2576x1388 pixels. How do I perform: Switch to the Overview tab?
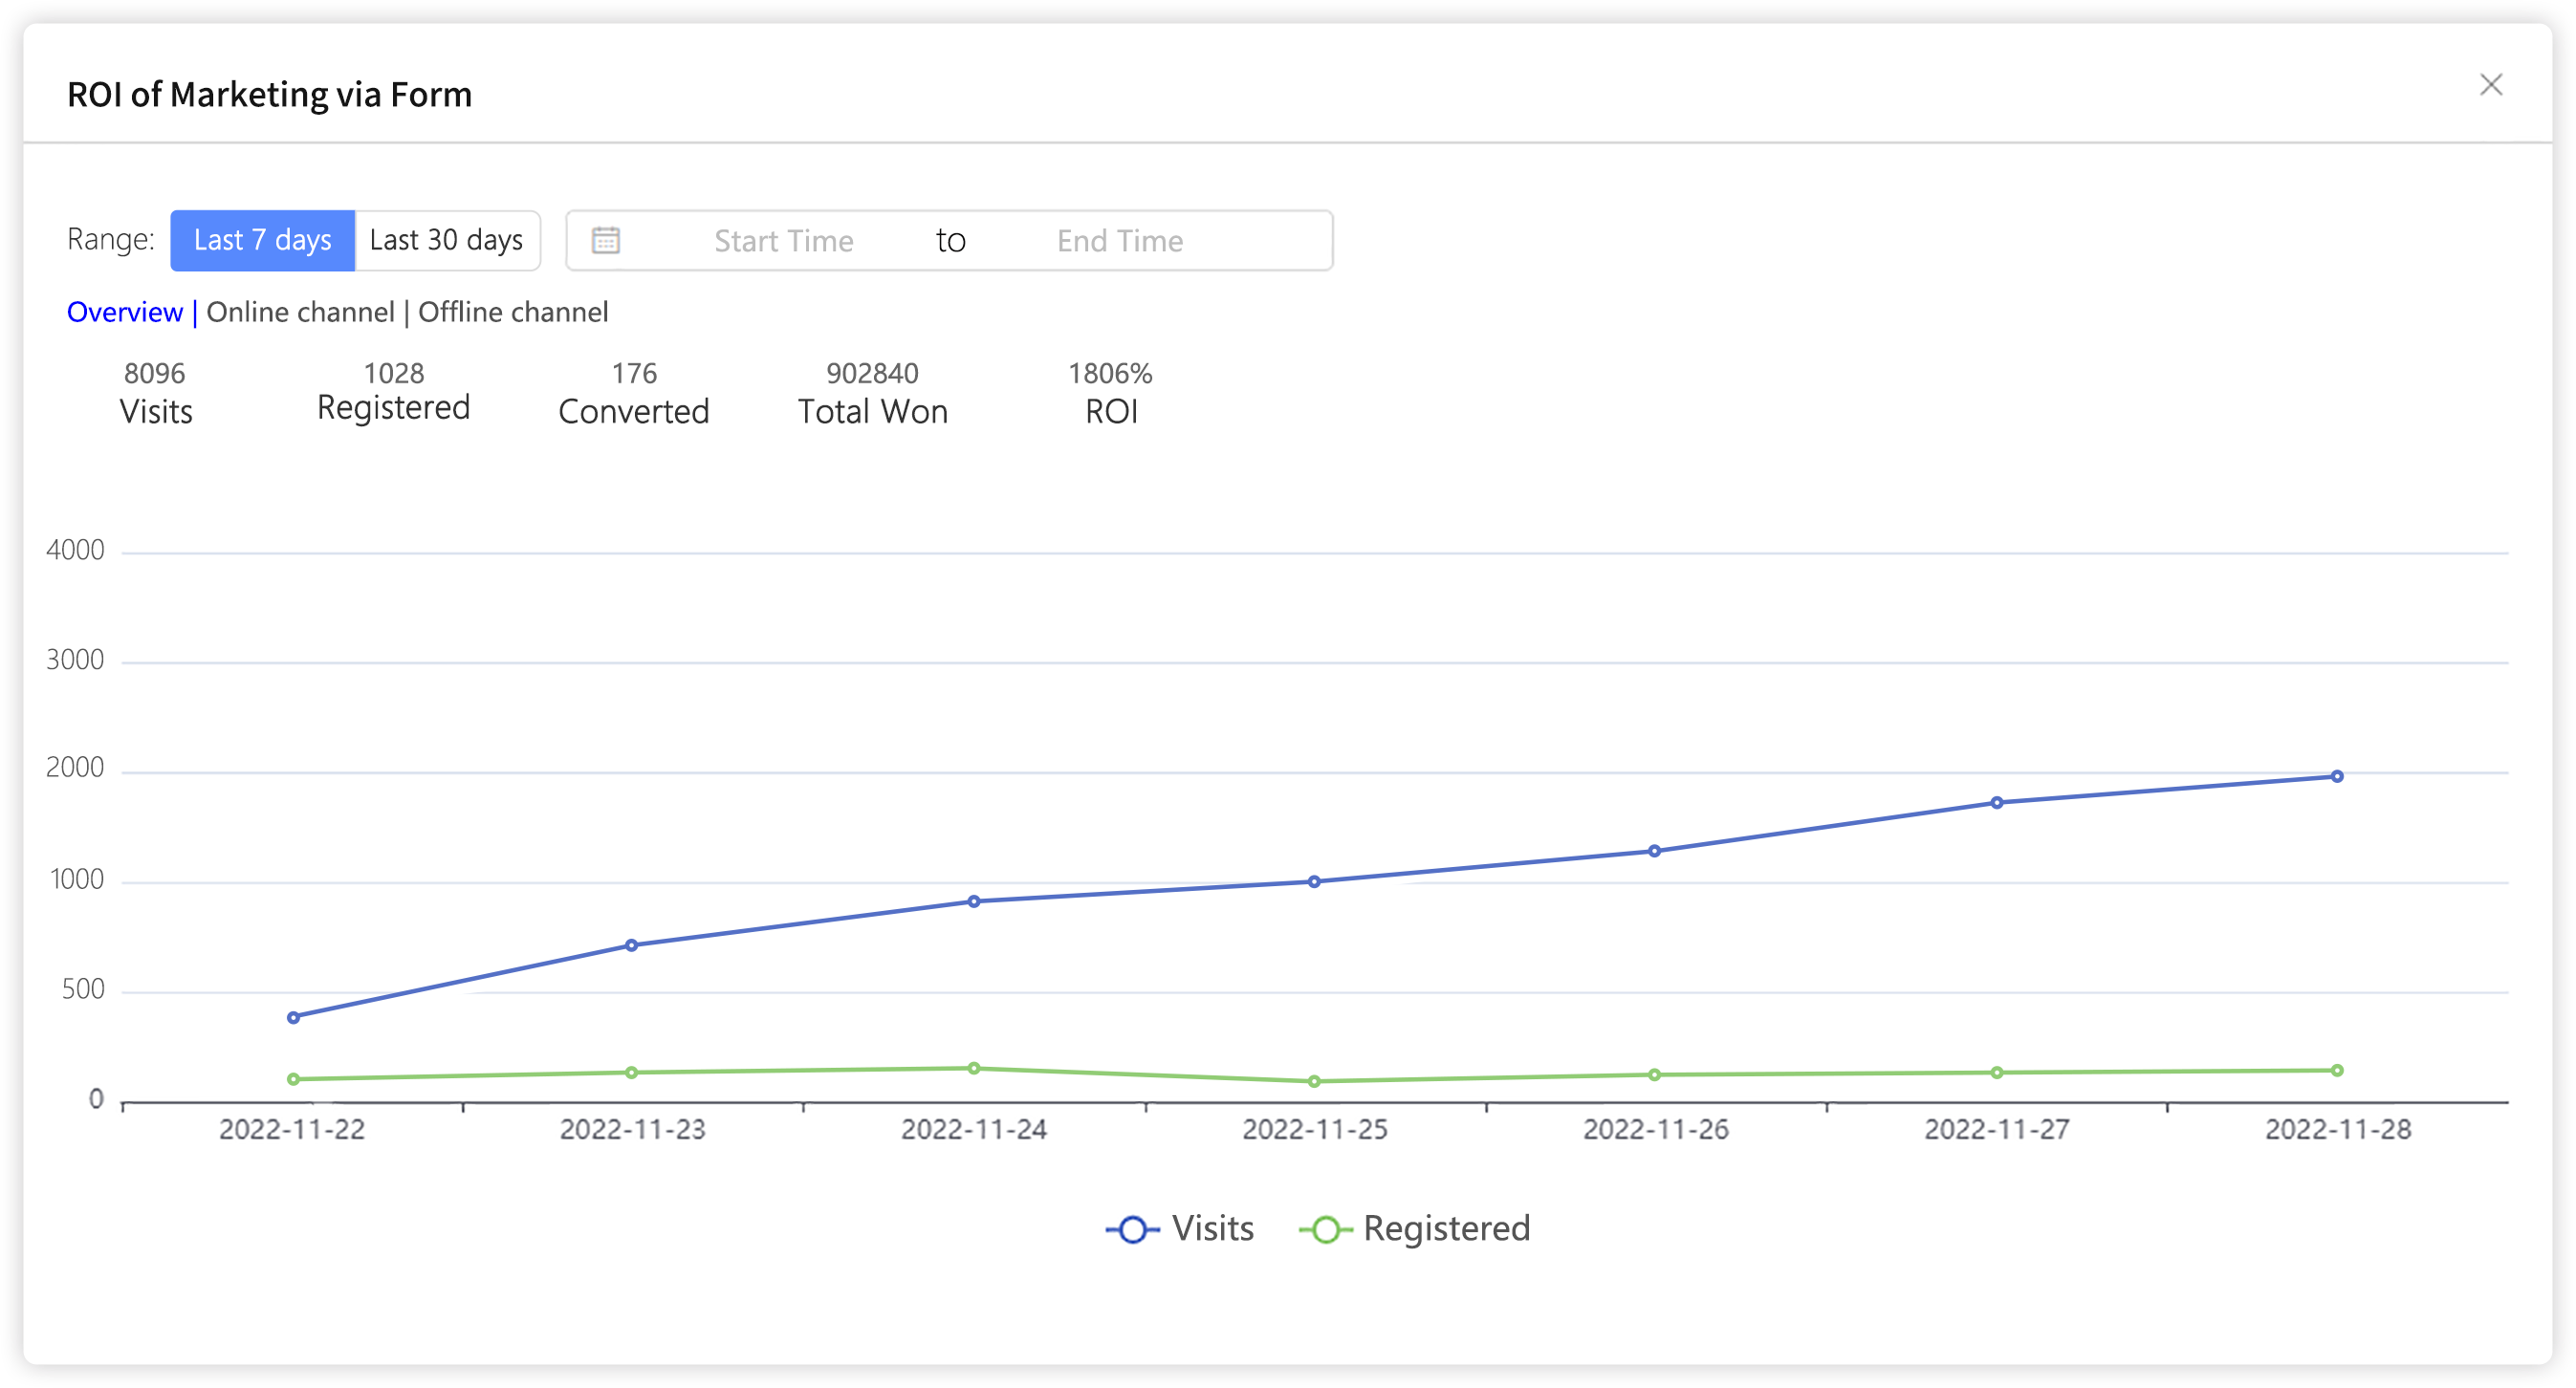[x=125, y=313]
